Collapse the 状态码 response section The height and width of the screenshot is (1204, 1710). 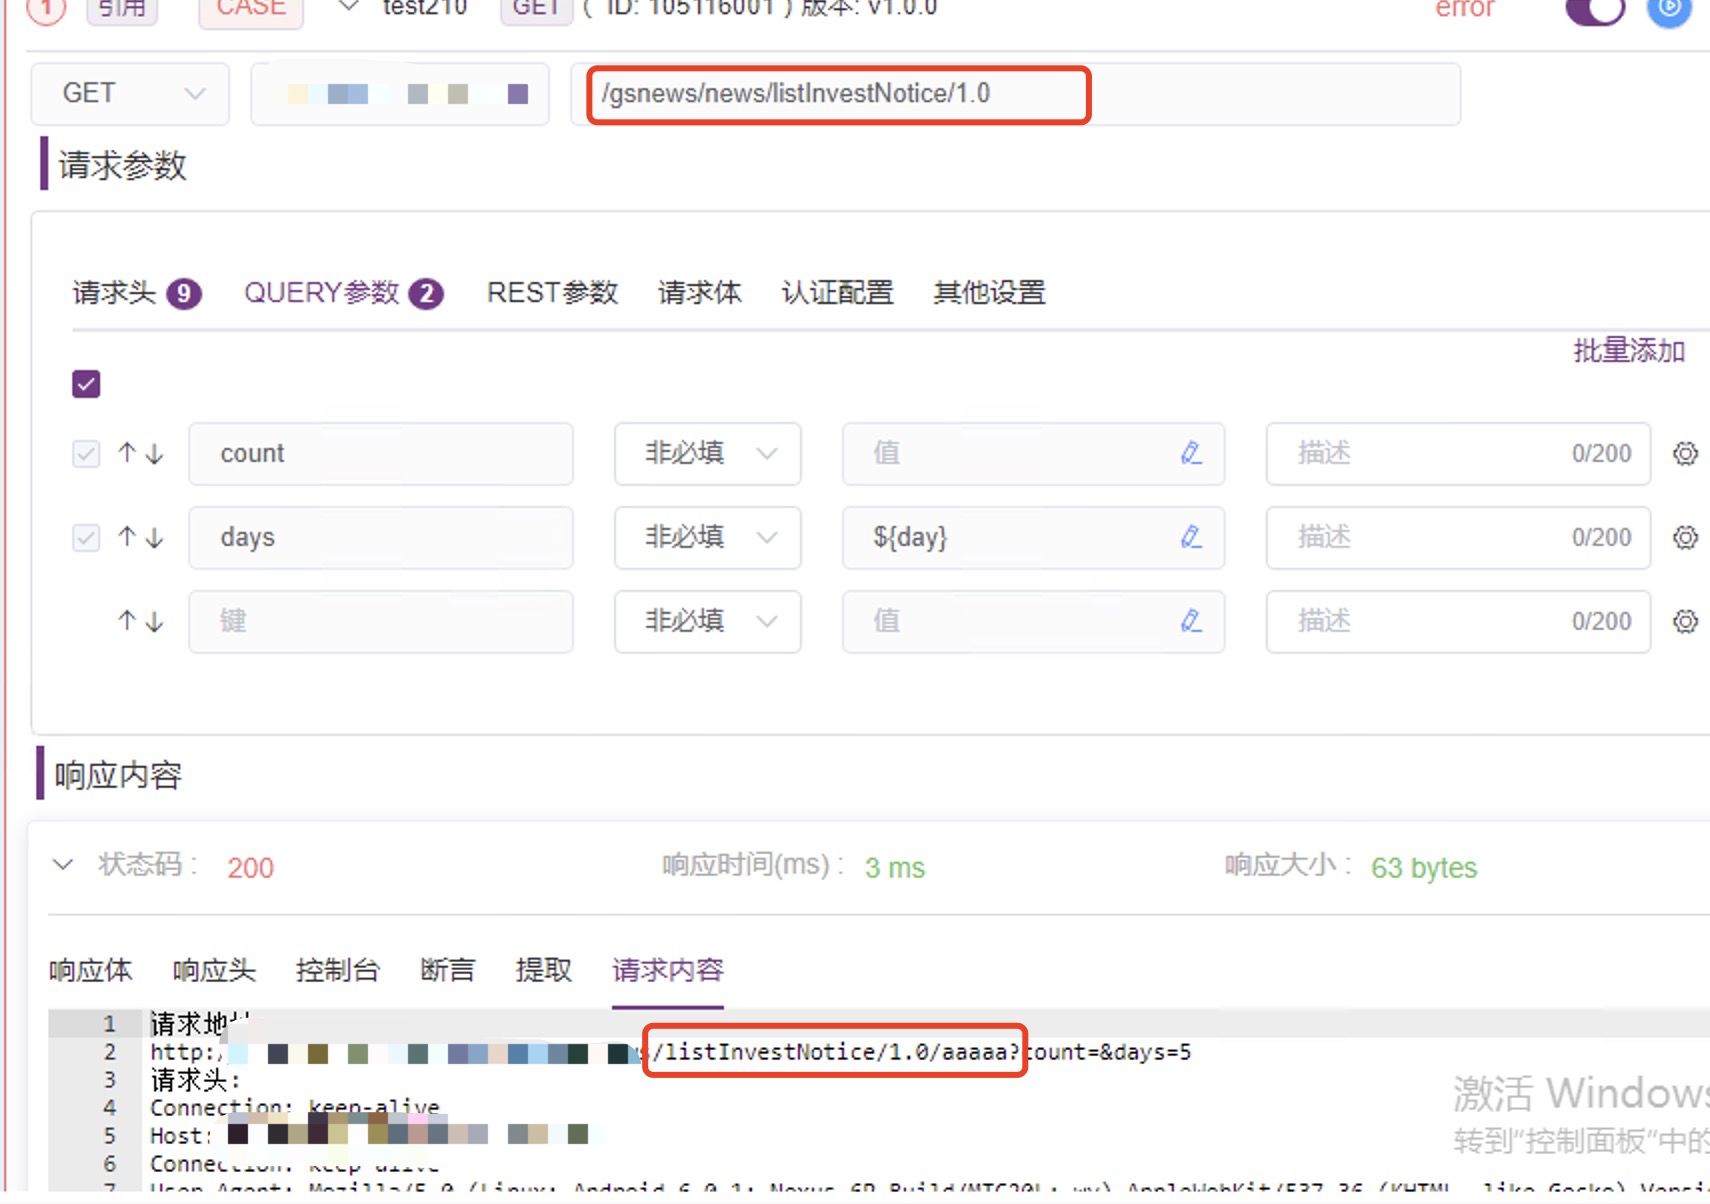click(x=63, y=864)
